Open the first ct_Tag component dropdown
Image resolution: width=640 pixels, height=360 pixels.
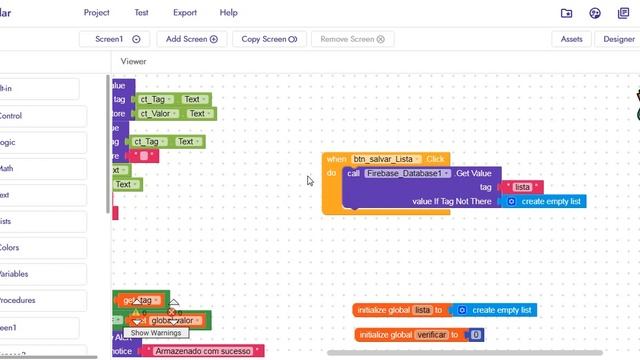point(156,99)
